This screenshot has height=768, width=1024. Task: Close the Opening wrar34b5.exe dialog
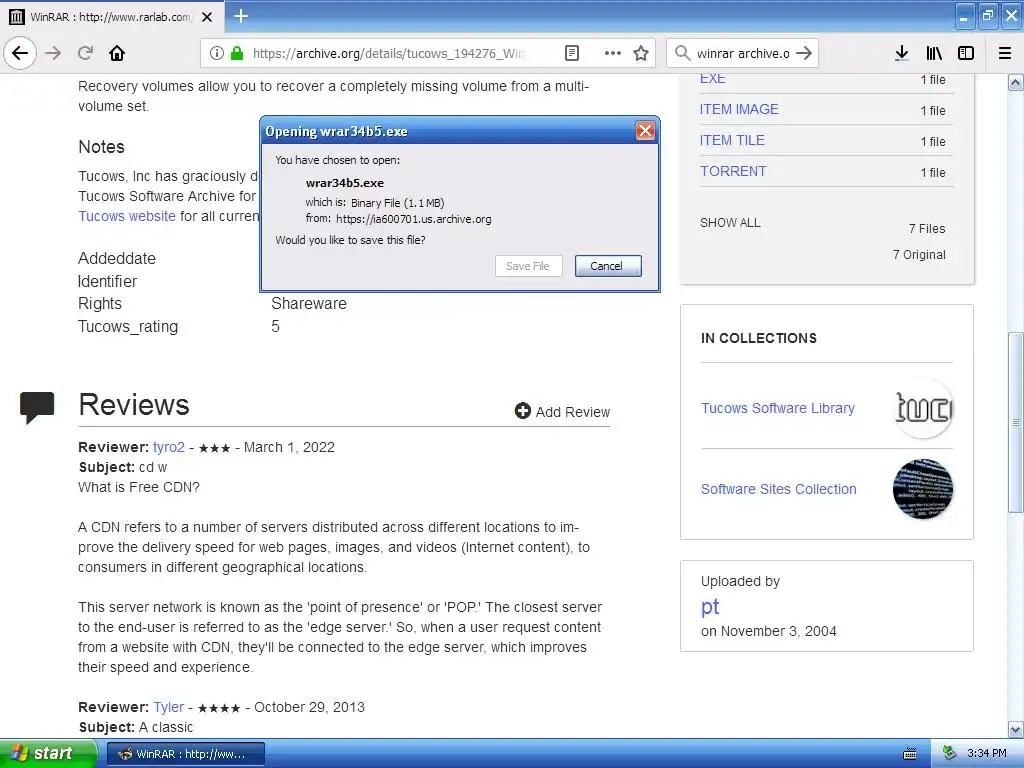(x=645, y=131)
